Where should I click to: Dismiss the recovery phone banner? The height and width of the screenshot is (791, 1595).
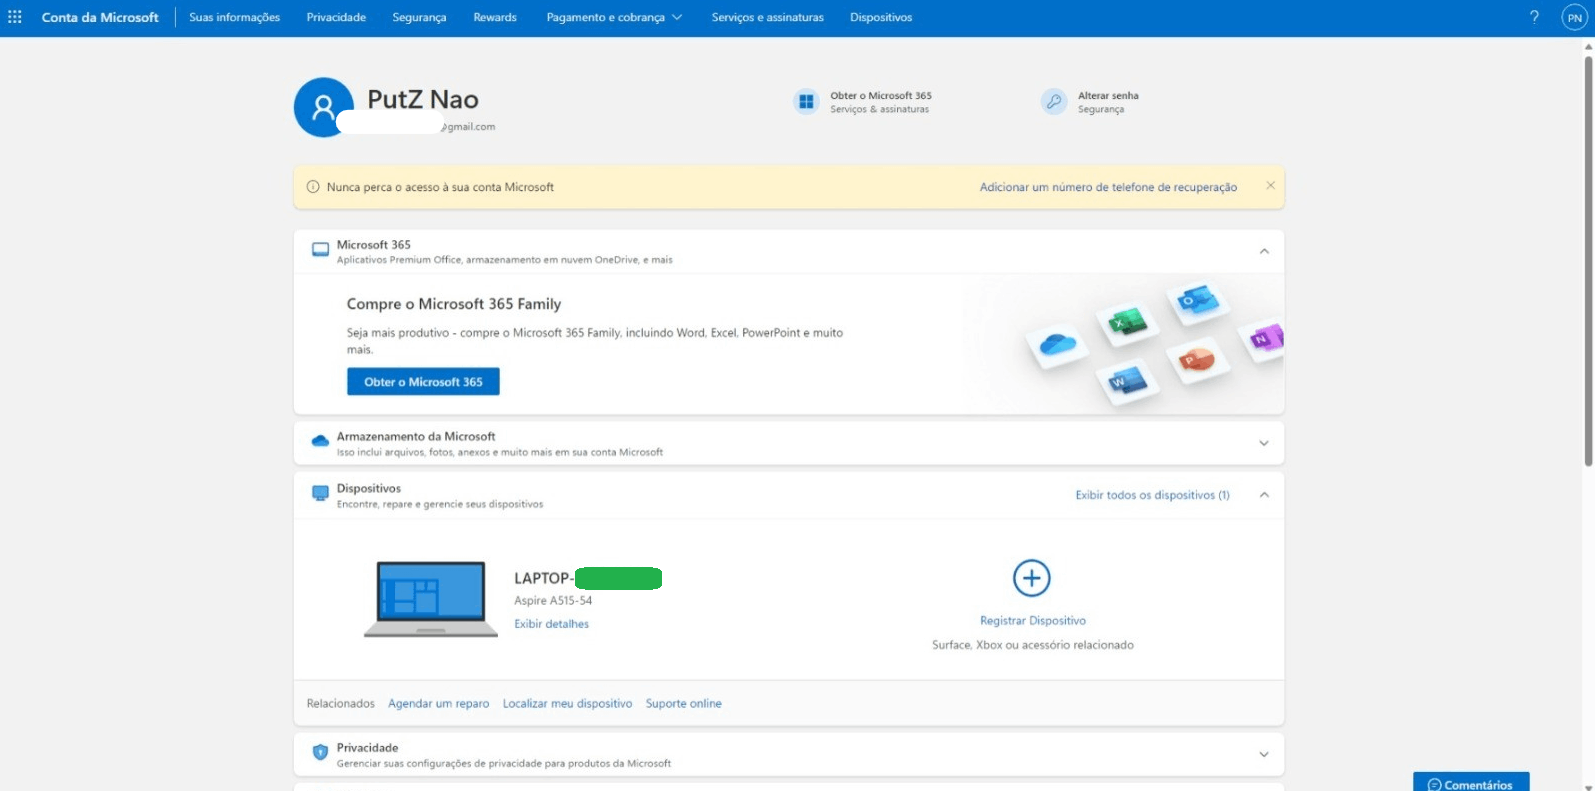pyautogui.click(x=1270, y=186)
